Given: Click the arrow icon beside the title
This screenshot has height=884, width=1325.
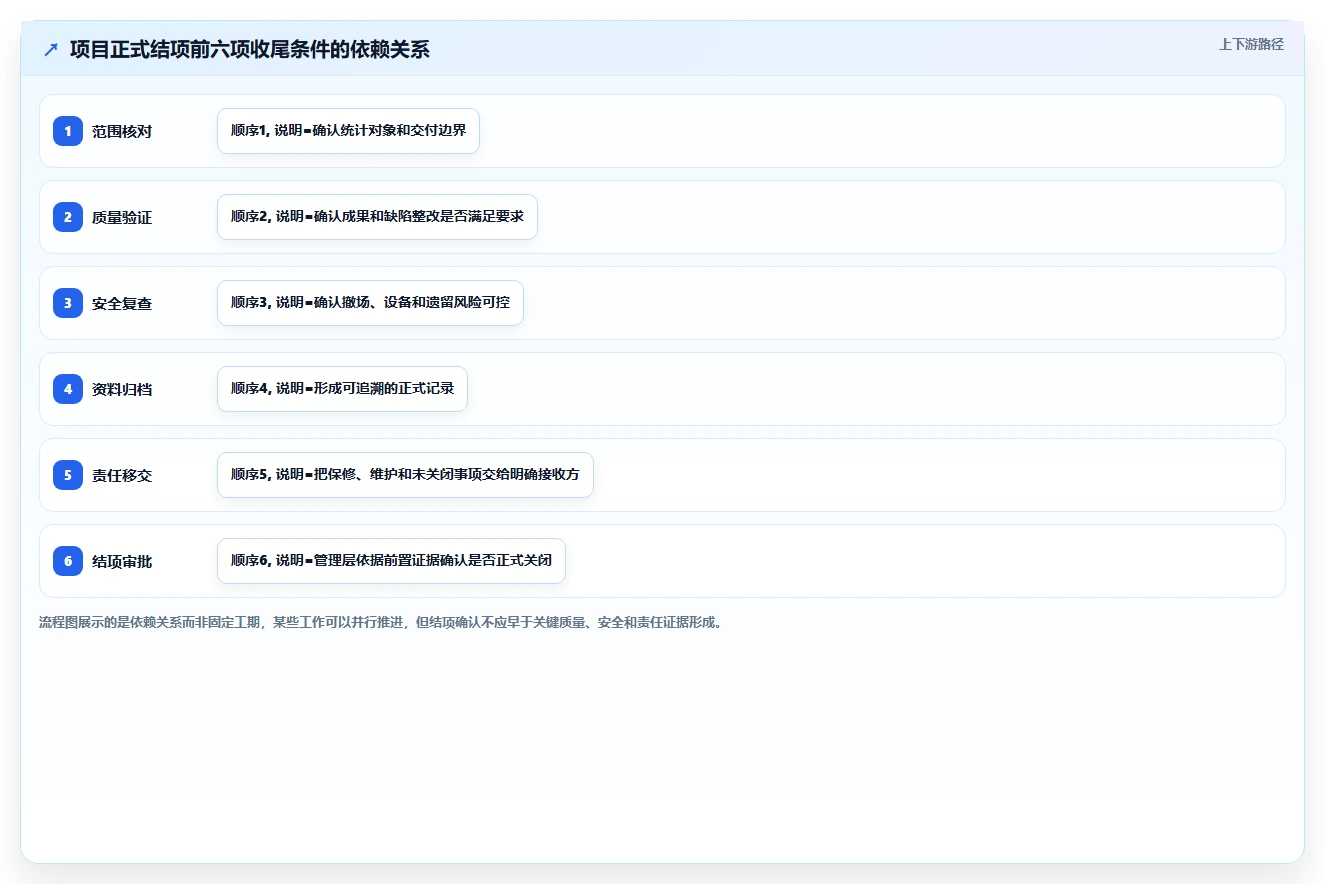Looking at the screenshot, I should (51, 49).
